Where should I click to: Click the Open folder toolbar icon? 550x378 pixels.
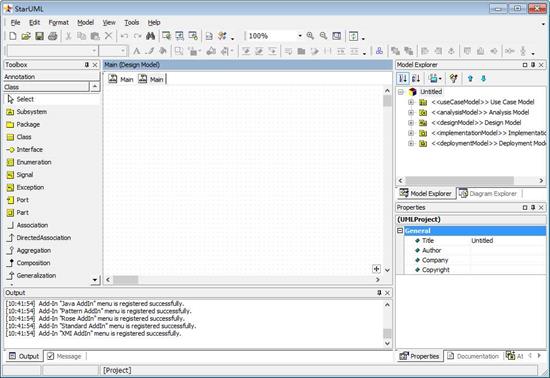[26, 36]
